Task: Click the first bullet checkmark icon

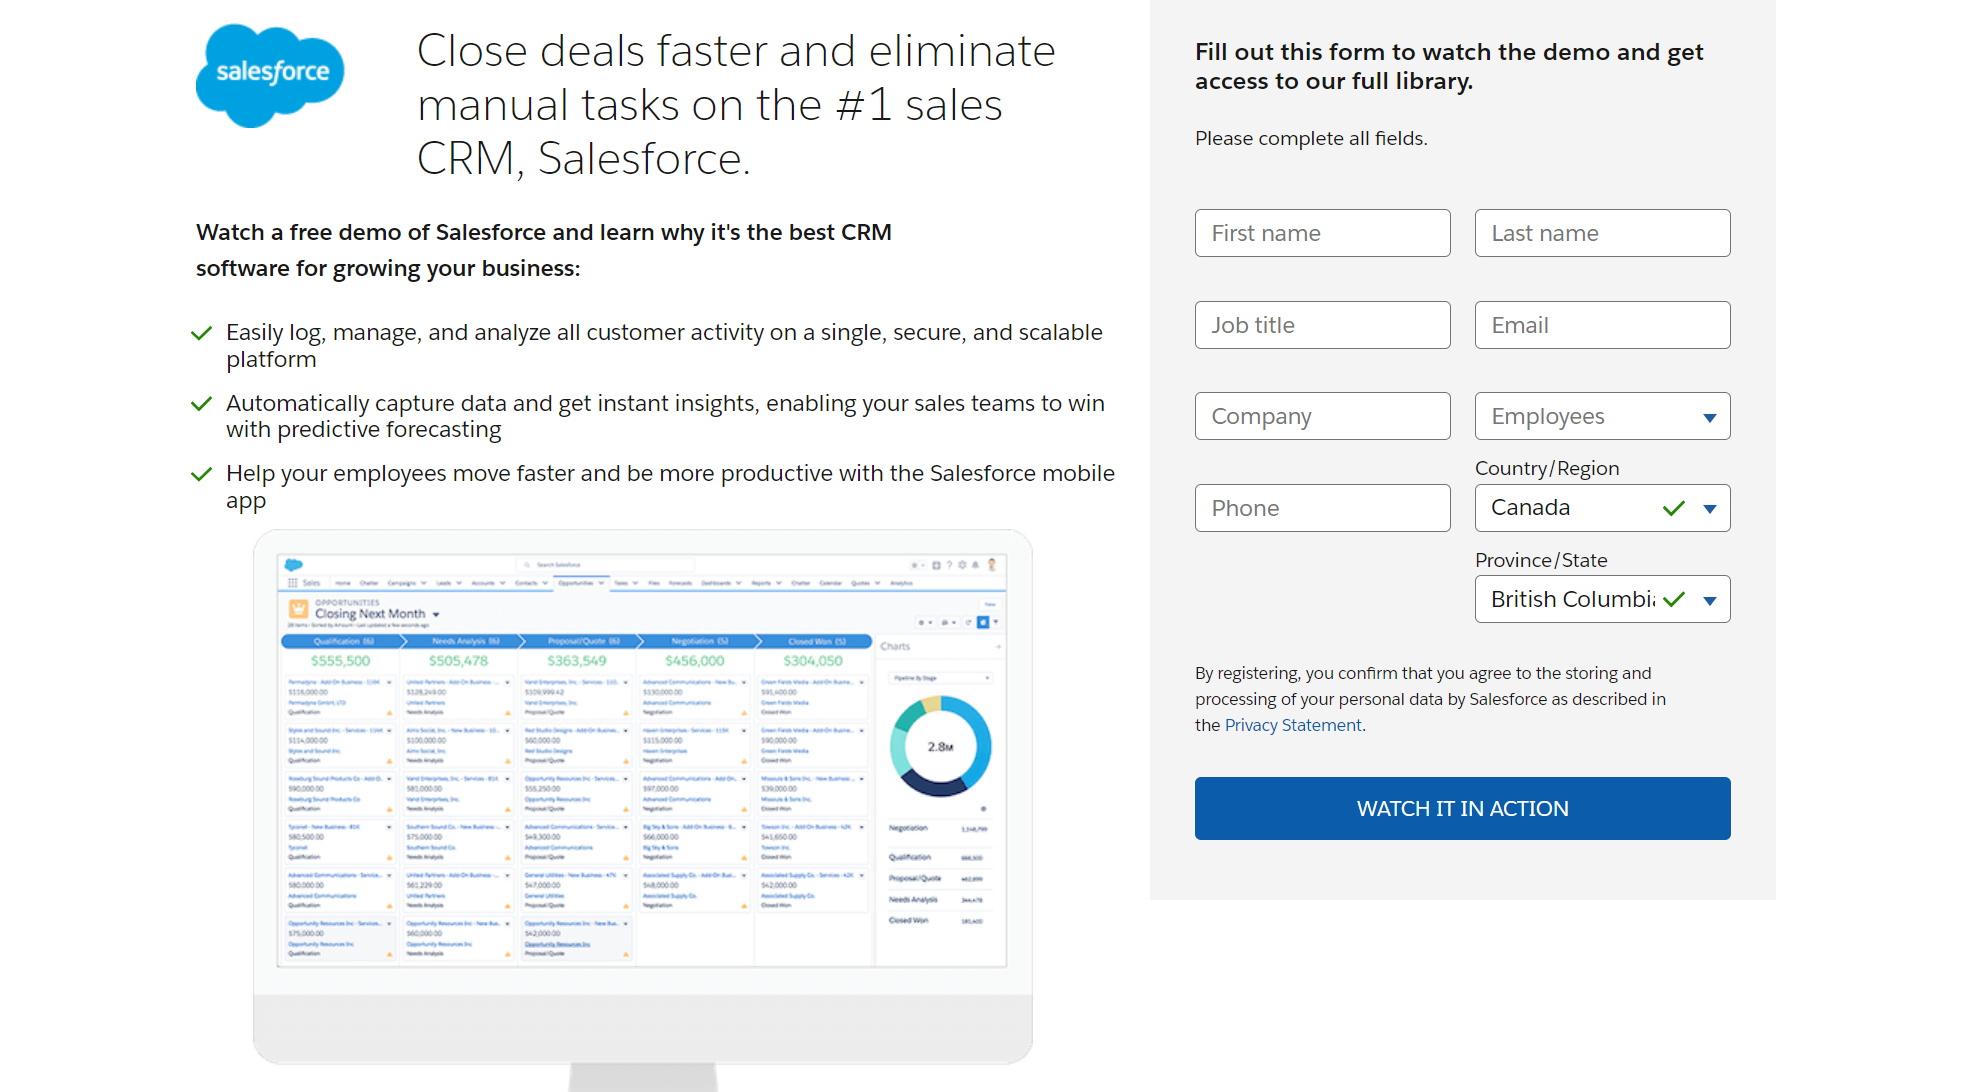Action: 206,336
